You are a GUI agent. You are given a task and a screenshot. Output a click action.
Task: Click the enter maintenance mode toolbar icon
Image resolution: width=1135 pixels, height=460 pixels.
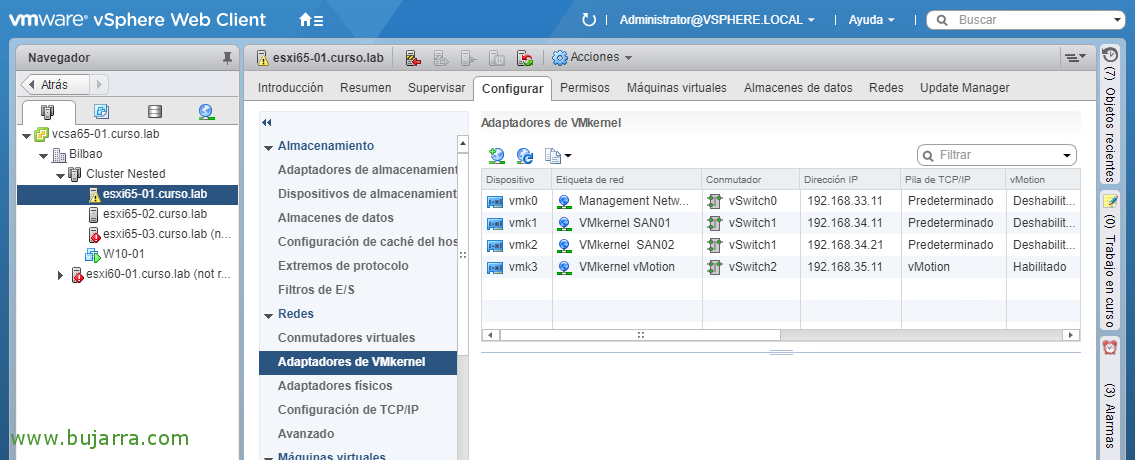tap(413, 58)
